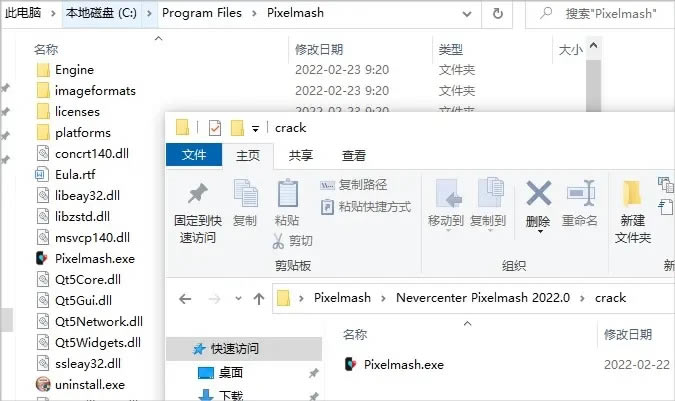675x401 pixels.
Task: Click Copy path (复制路径) in ribbon
Action: pyautogui.click(x=353, y=185)
